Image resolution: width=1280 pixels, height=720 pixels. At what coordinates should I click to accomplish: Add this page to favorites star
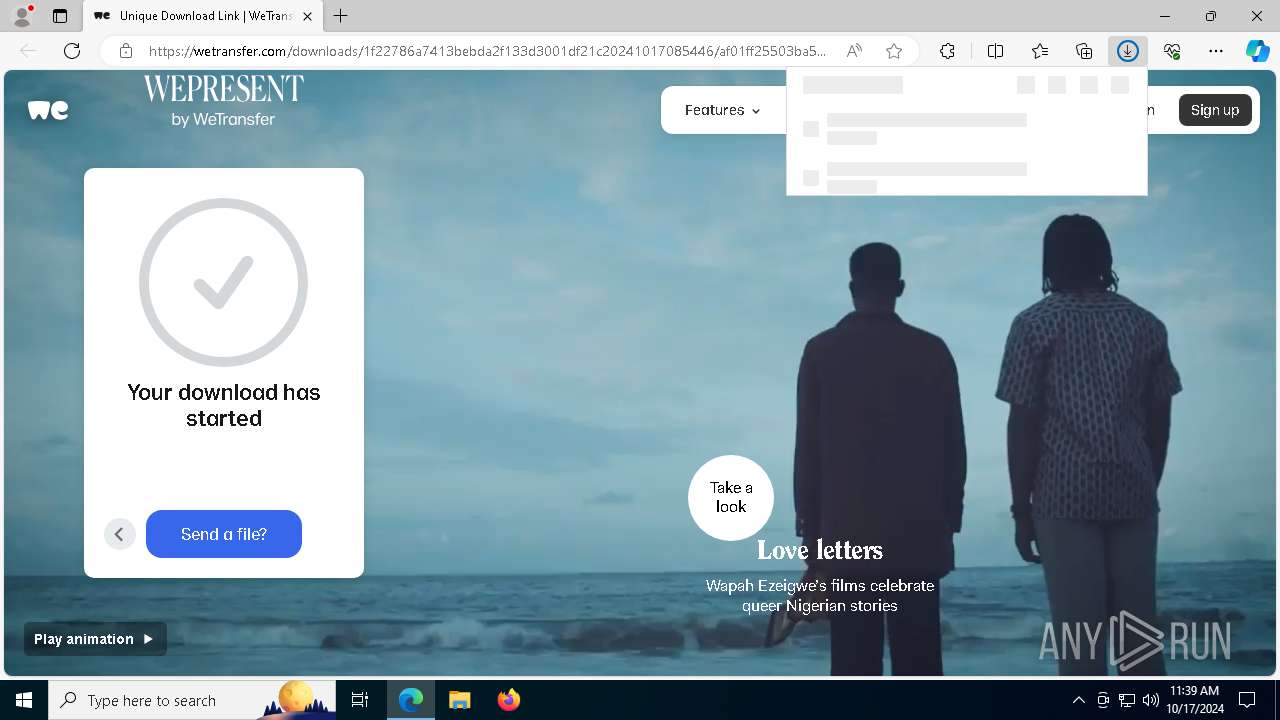point(894,51)
